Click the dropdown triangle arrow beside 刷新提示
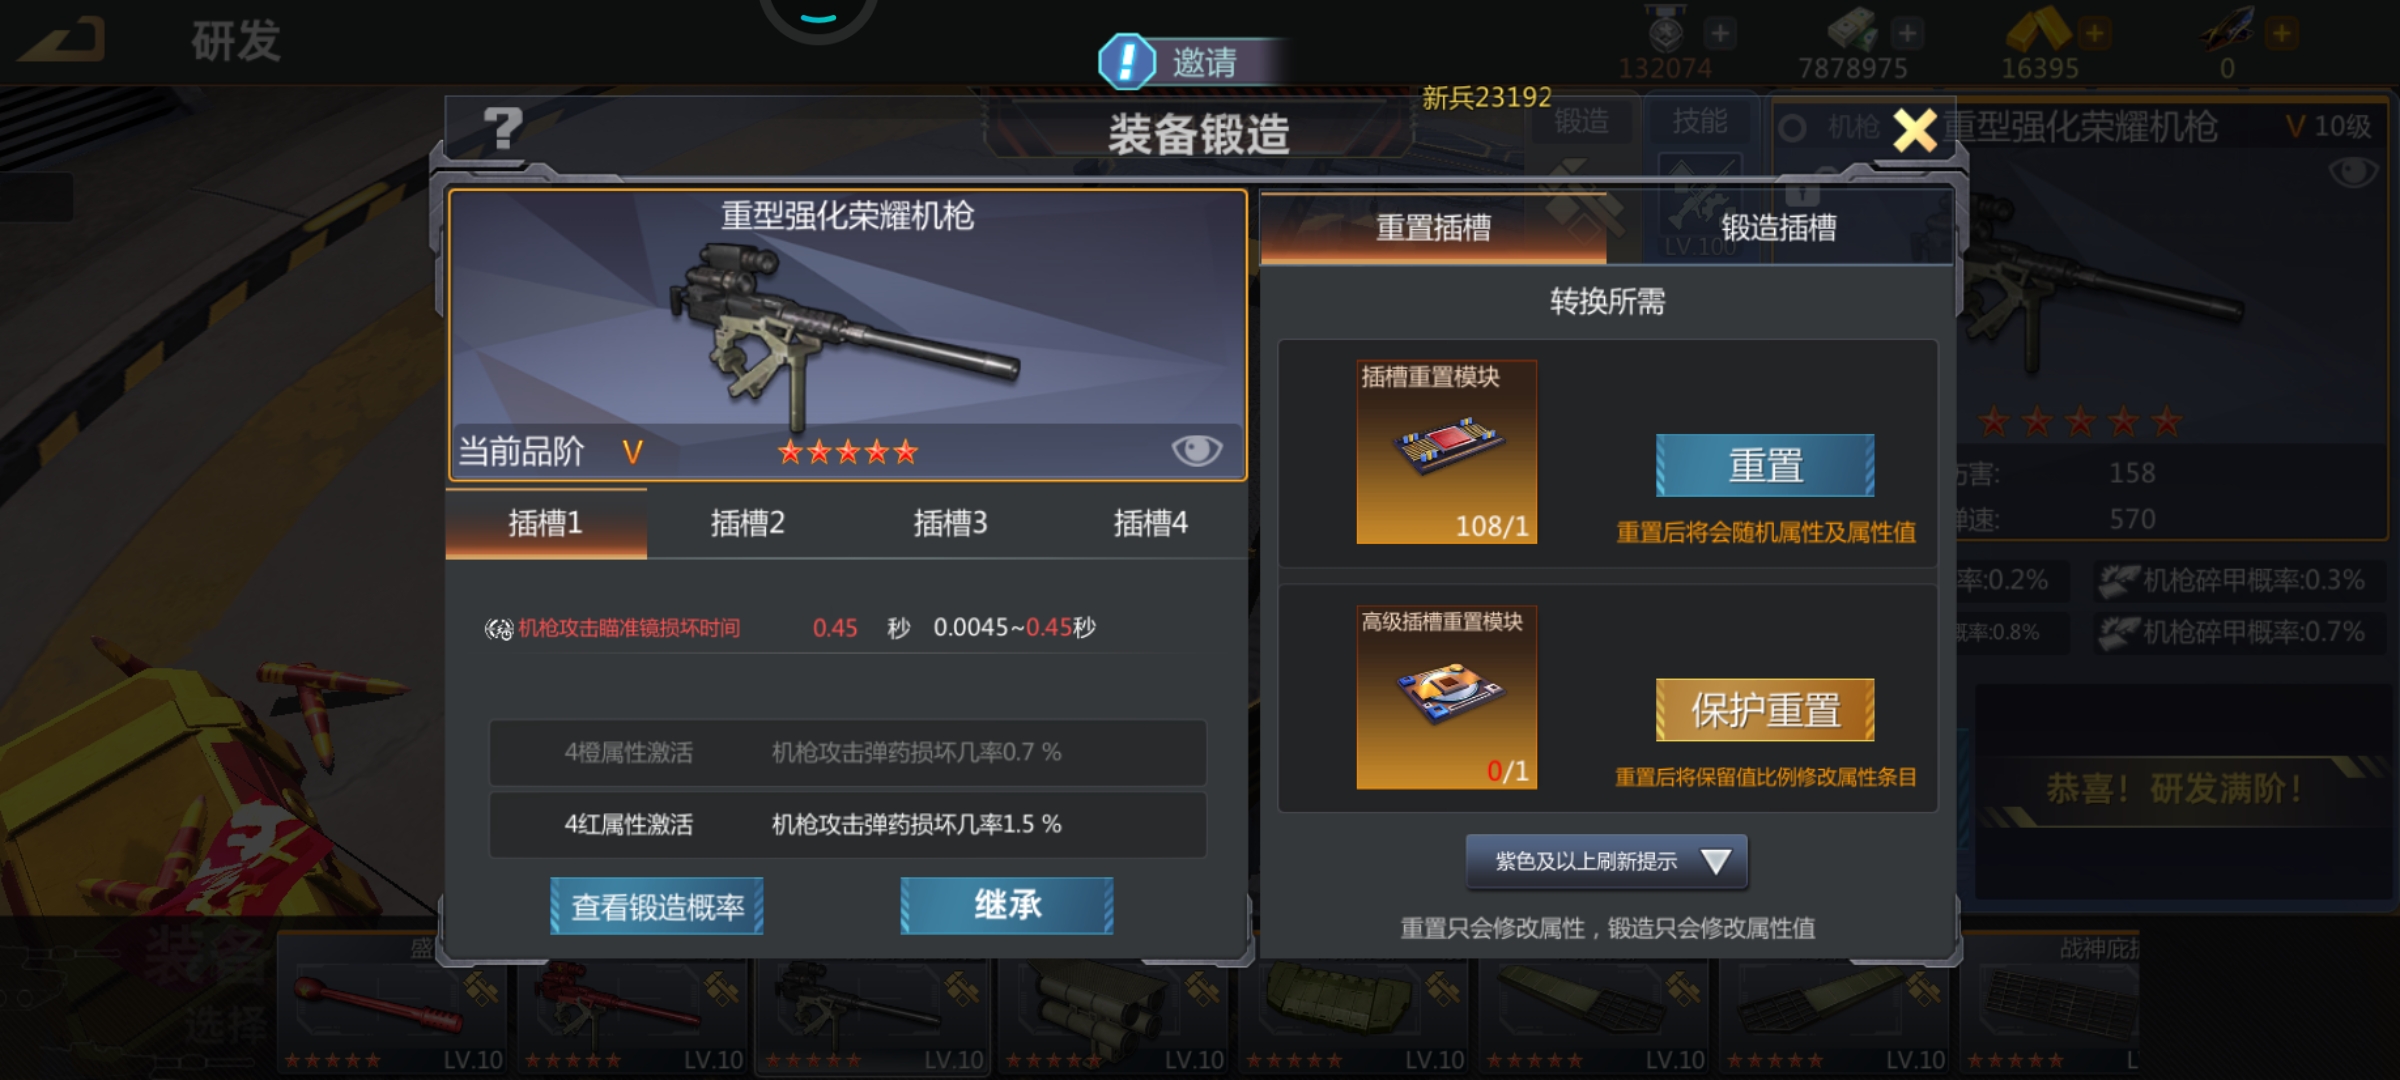Screen dimensions: 2400x1080 tap(1716, 861)
